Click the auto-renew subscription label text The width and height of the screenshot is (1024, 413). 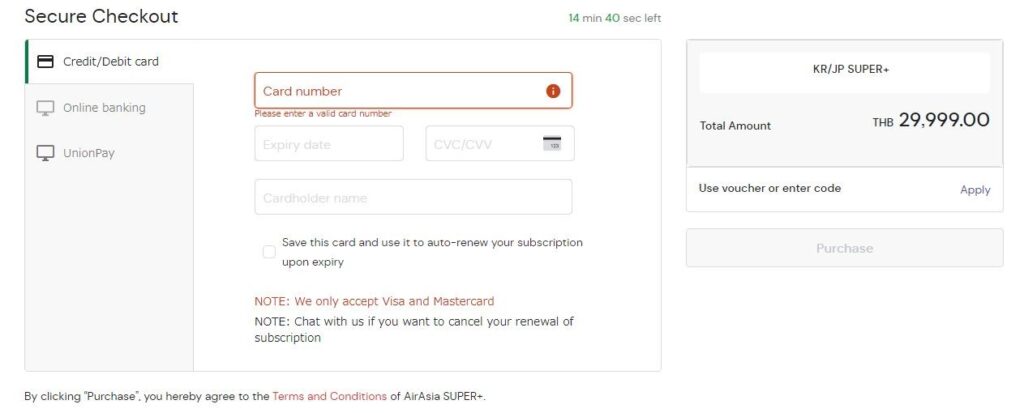click(x=432, y=252)
